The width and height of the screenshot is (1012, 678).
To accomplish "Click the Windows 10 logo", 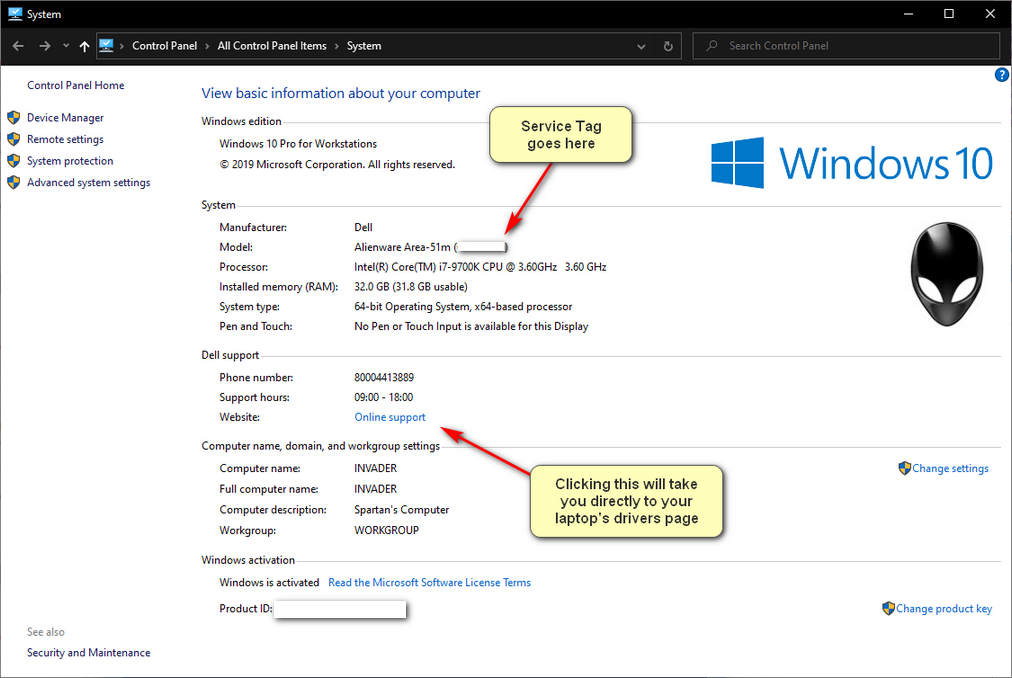I will (851, 162).
